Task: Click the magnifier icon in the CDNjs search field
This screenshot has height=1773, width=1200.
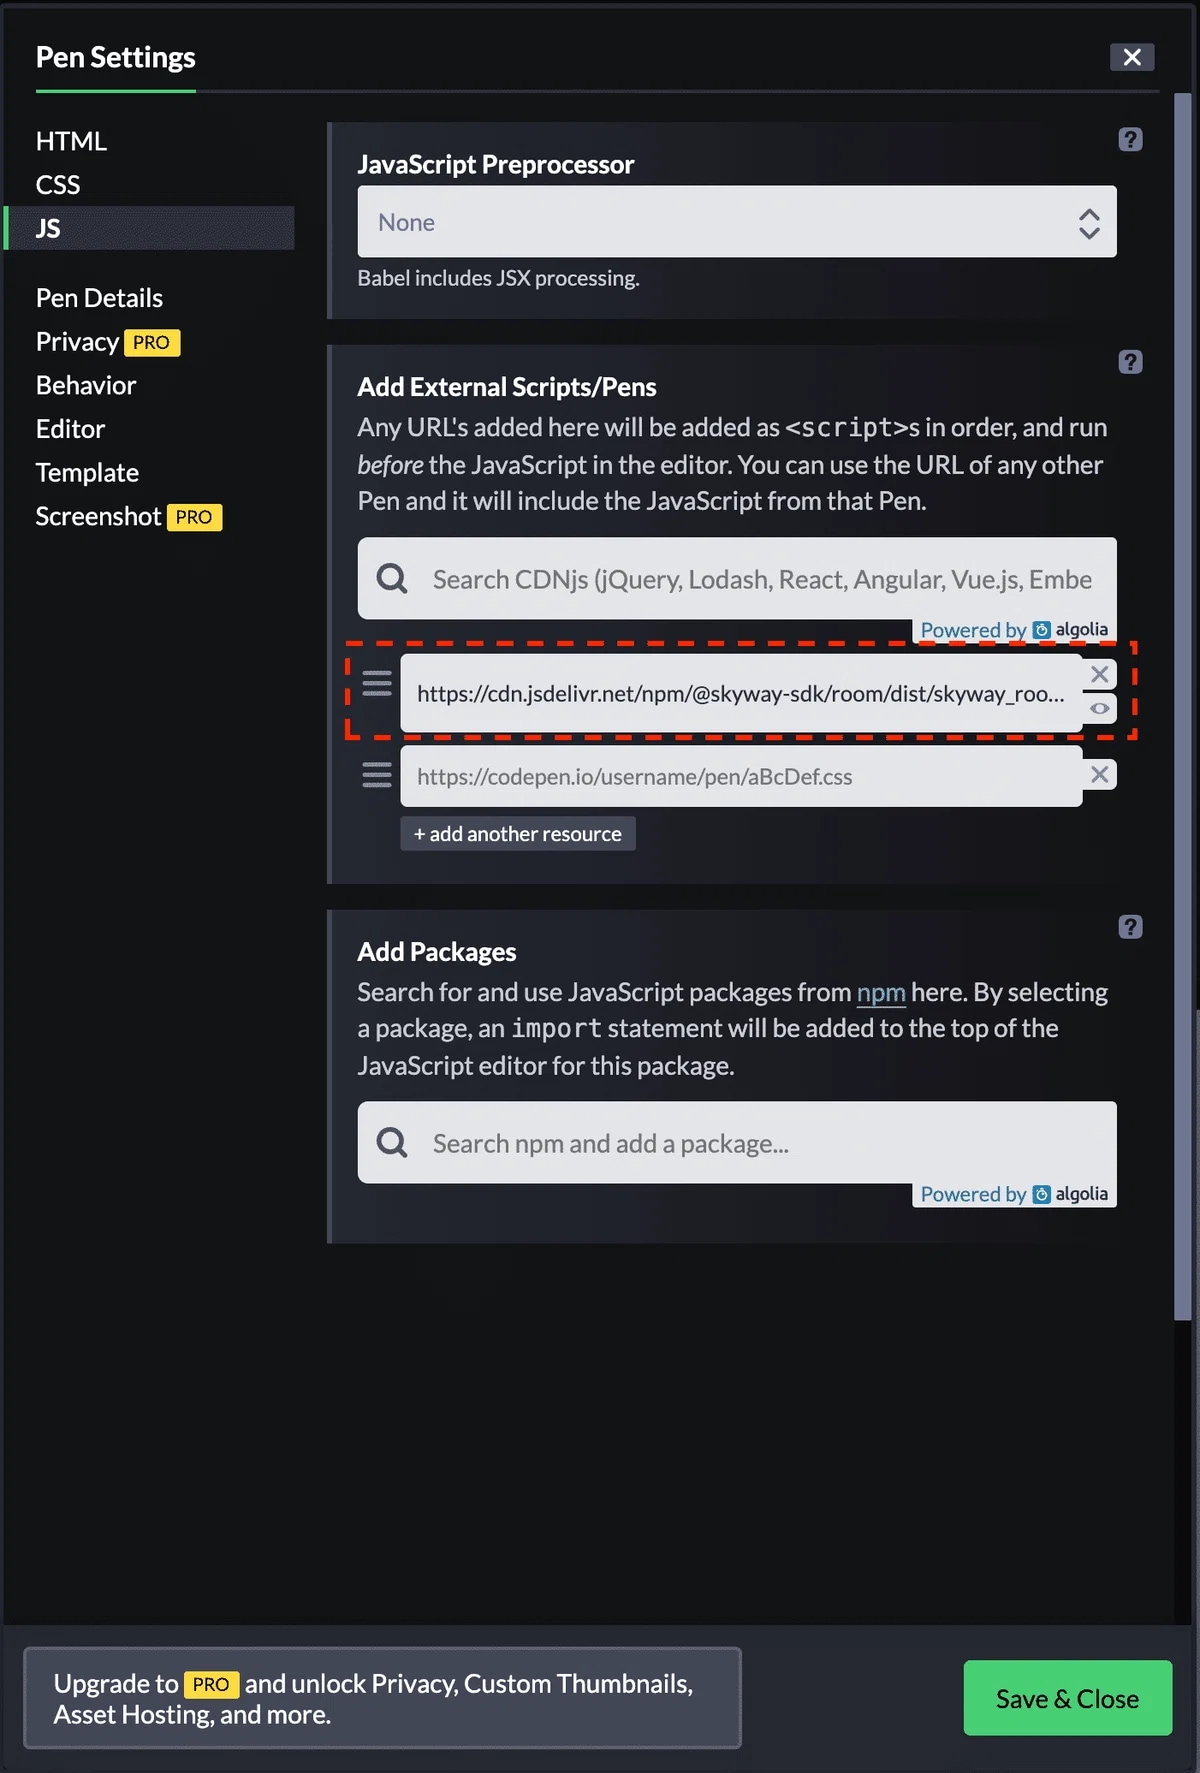Action: (x=391, y=579)
